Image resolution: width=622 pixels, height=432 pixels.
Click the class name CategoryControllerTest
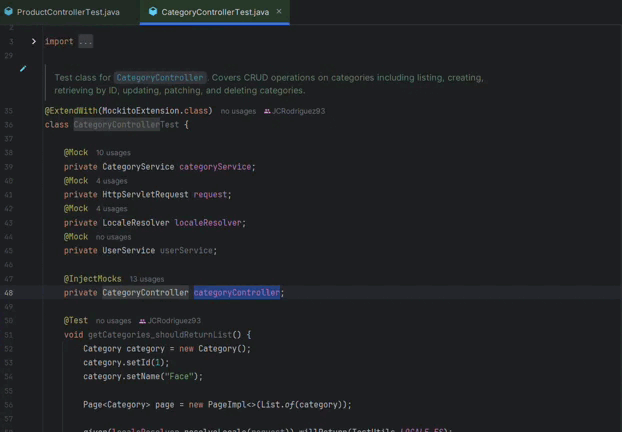click(126, 125)
